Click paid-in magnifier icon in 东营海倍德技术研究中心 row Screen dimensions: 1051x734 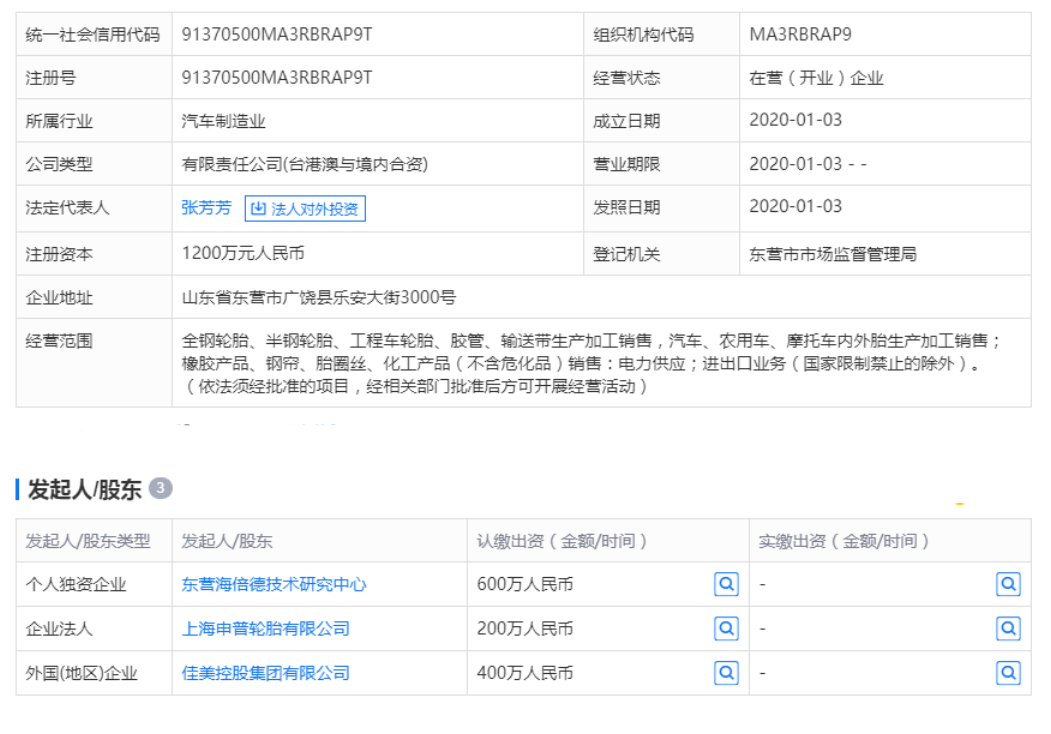[x=1008, y=585]
